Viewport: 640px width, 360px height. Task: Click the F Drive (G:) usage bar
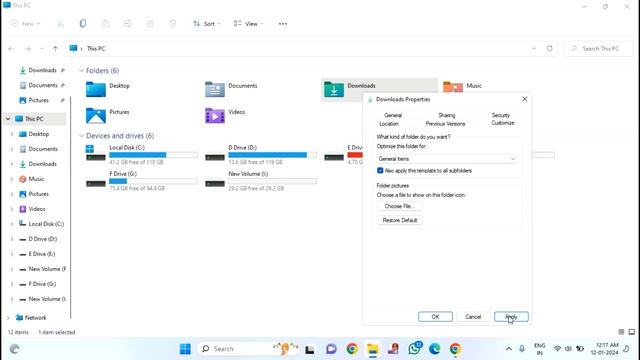click(x=153, y=181)
